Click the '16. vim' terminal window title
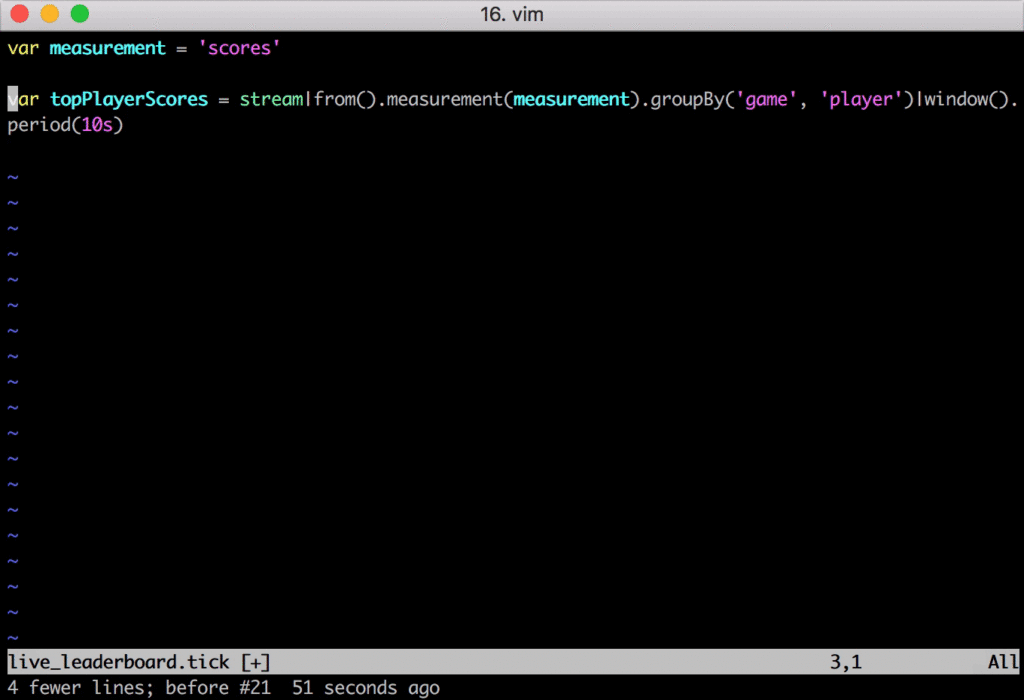Image resolution: width=1024 pixels, height=700 pixels. point(512,14)
